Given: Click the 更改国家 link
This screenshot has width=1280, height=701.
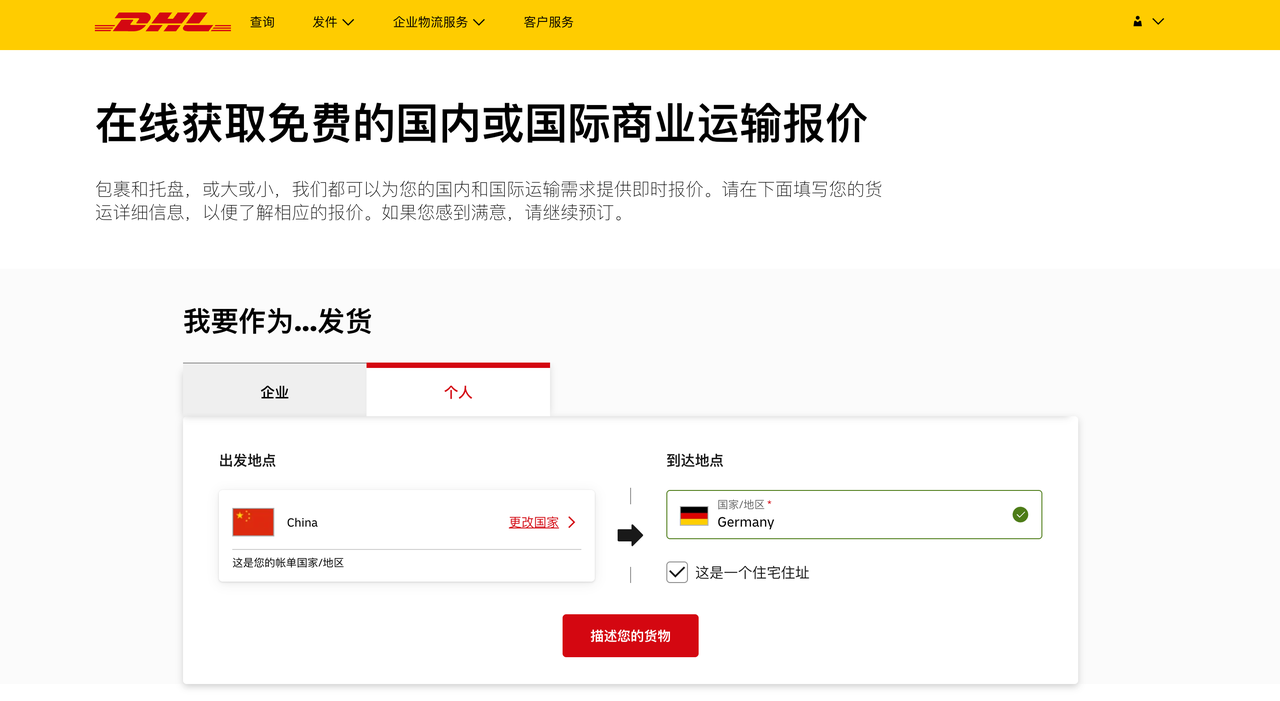Looking at the screenshot, I should tap(534, 522).
